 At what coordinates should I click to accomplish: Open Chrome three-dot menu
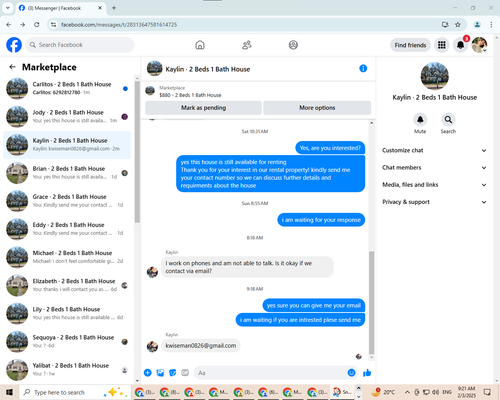pyautogui.click(x=491, y=24)
